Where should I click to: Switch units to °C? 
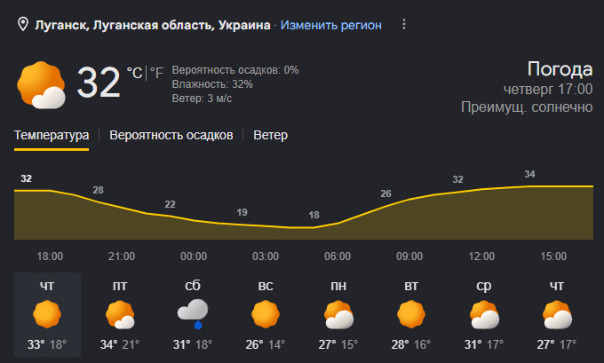click(x=135, y=72)
